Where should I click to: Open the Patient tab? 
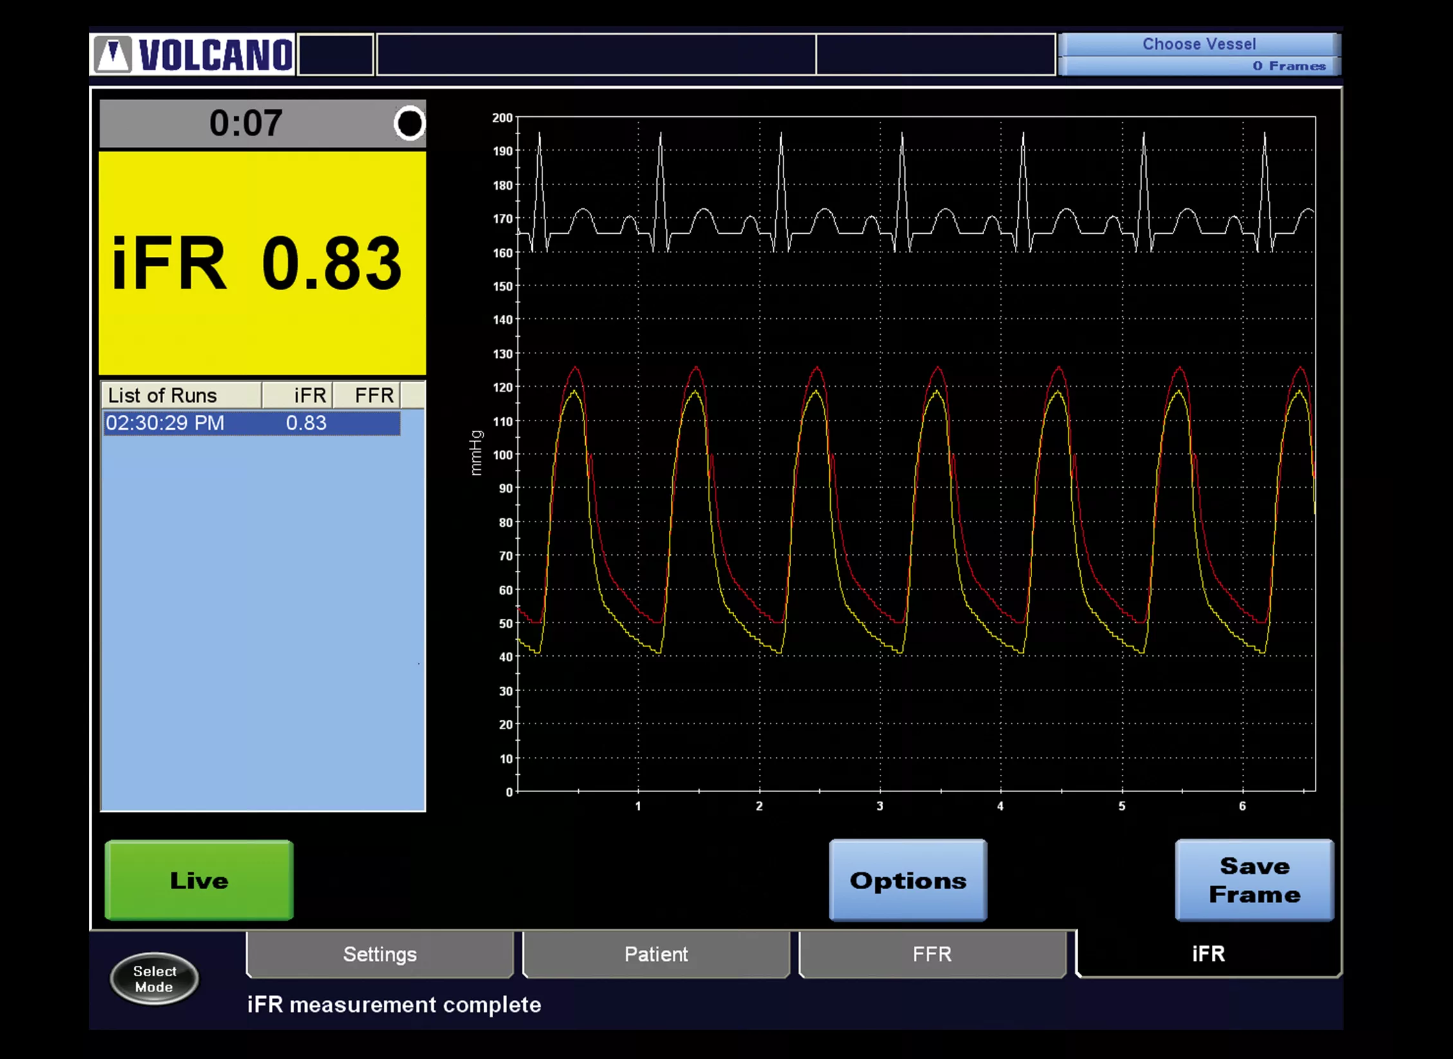click(656, 954)
